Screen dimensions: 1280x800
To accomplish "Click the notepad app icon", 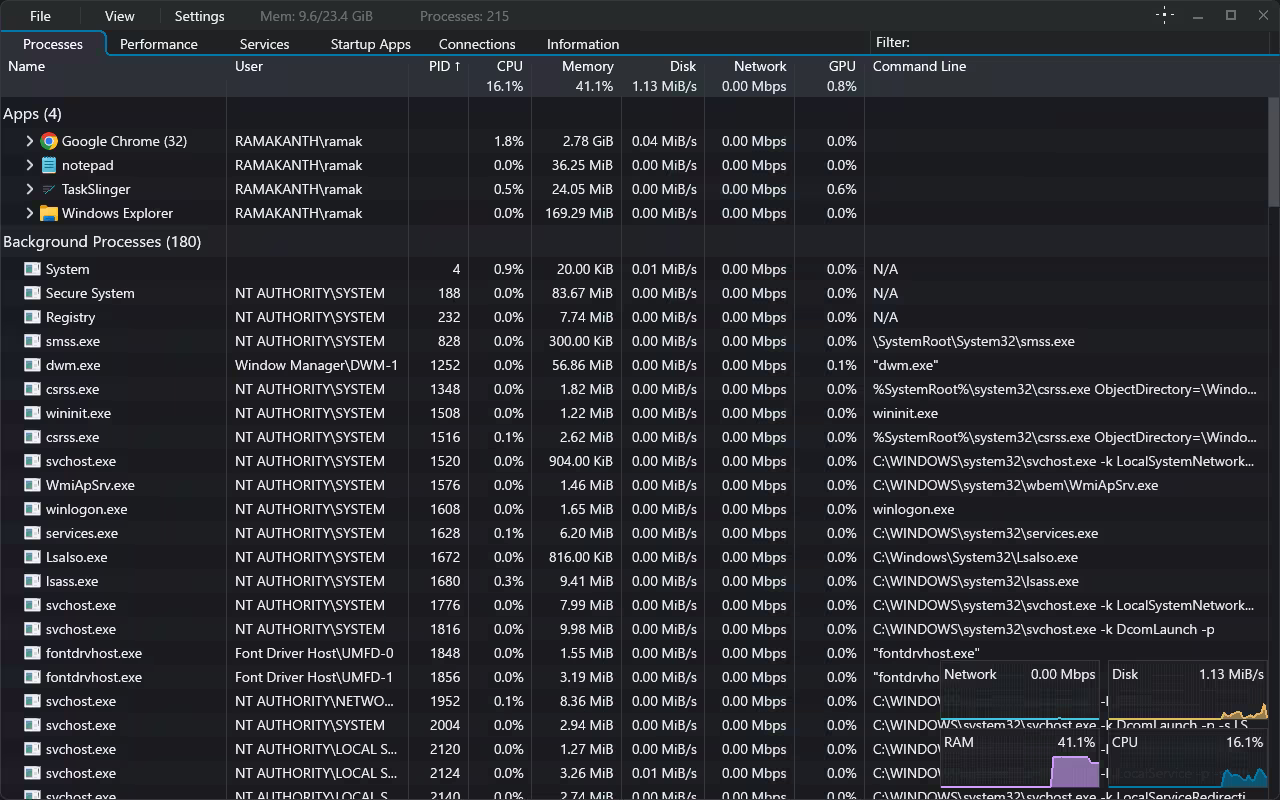I will click(49, 165).
